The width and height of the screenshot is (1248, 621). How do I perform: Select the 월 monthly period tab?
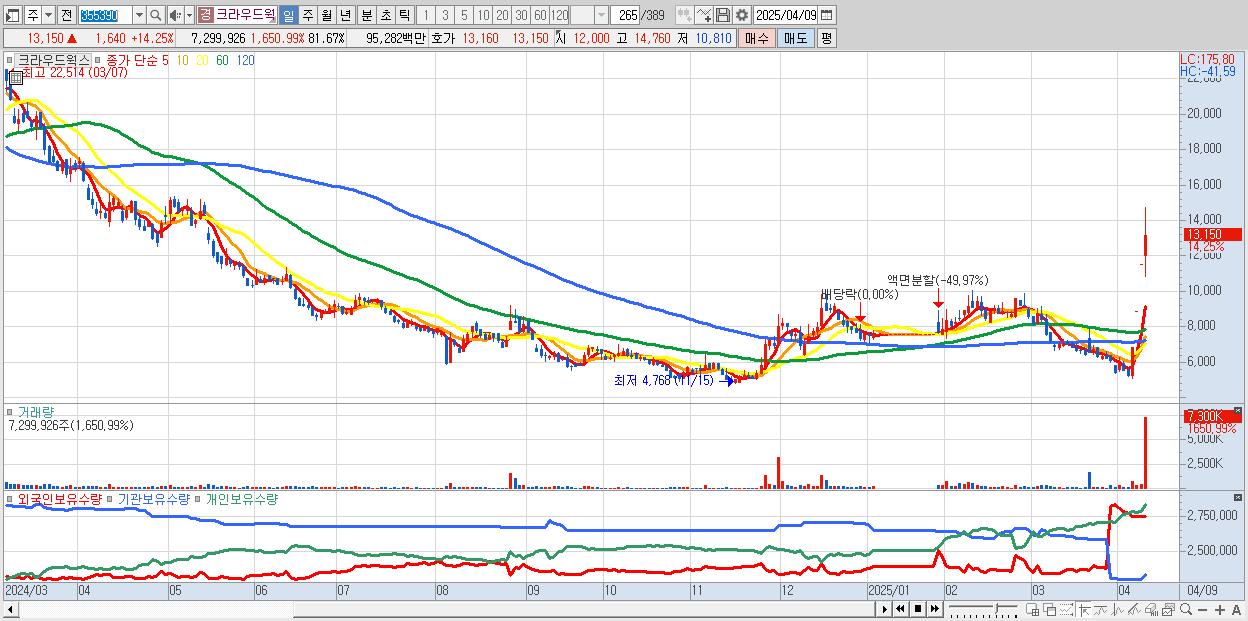tap(326, 15)
